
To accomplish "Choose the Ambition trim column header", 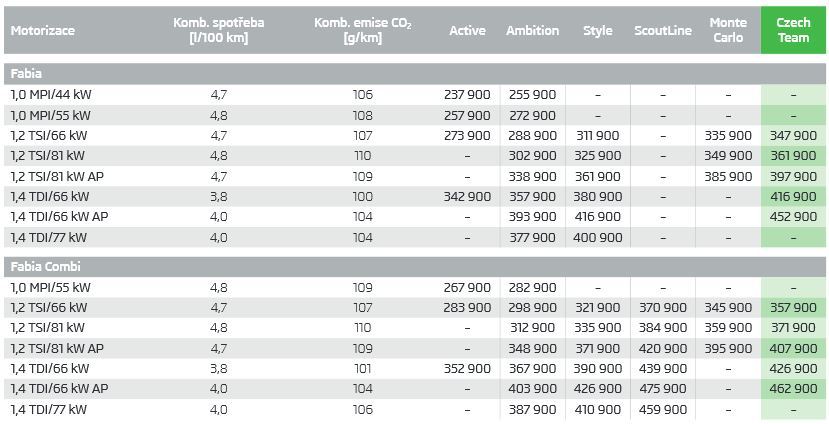I will pos(532,30).
